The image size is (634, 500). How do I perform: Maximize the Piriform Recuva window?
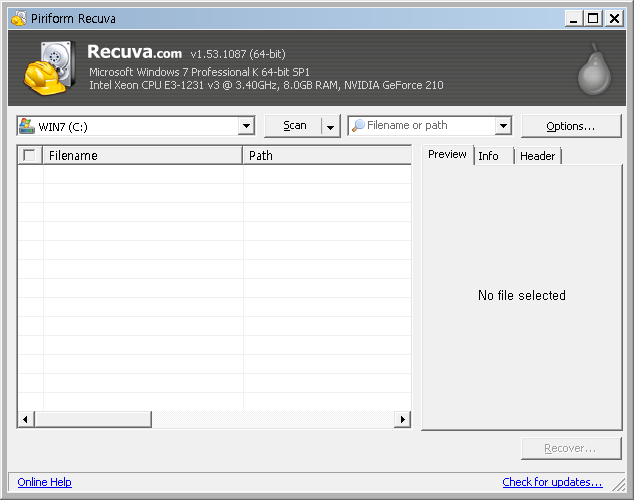tap(593, 19)
